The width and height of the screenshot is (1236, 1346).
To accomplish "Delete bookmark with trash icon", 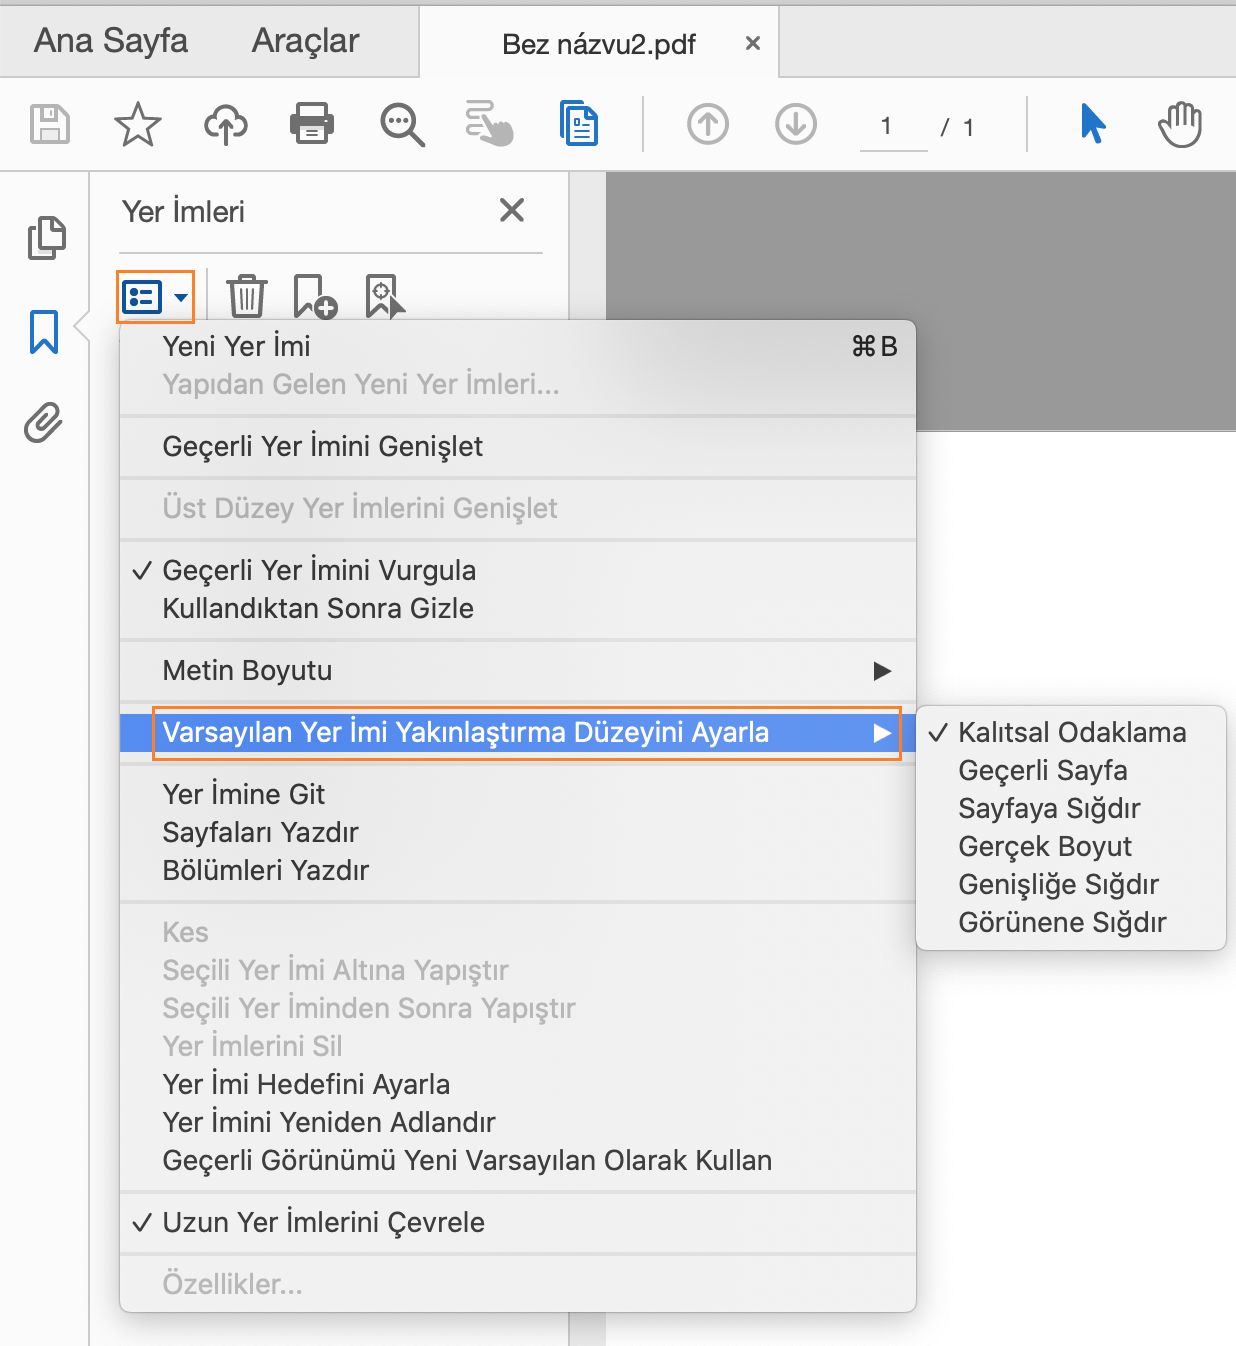I will [x=246, y=297].
